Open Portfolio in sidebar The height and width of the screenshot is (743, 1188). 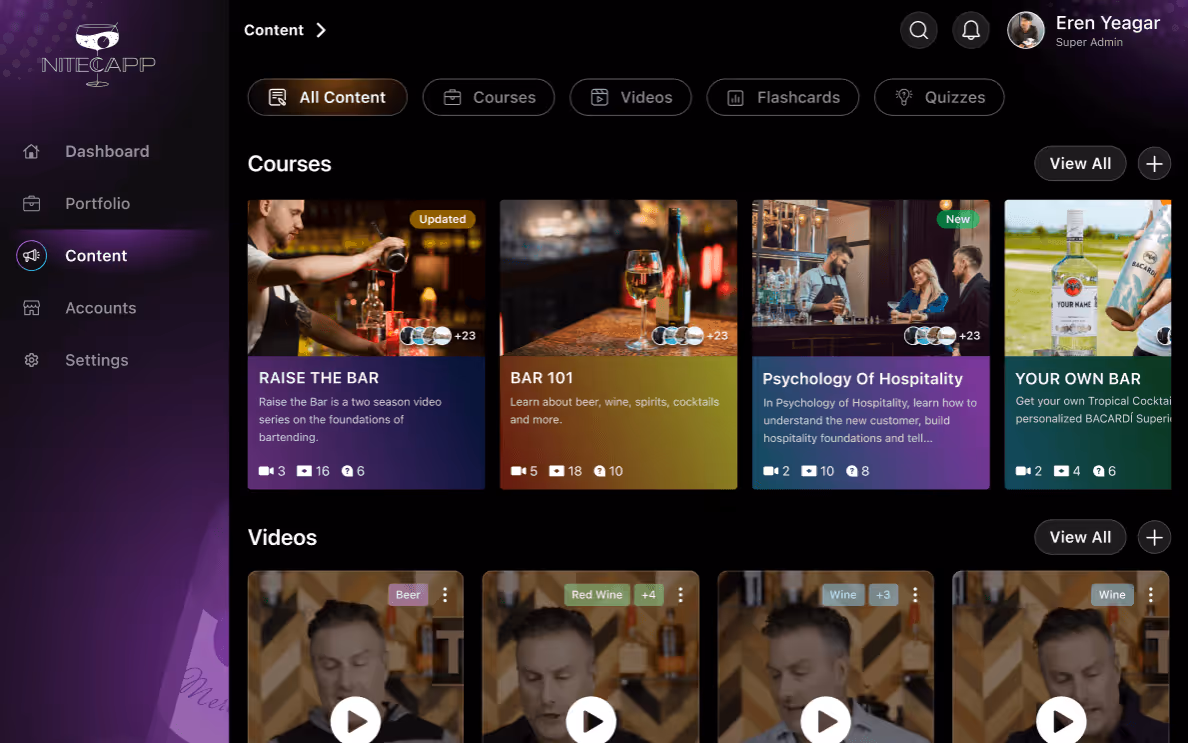point(98,204)
